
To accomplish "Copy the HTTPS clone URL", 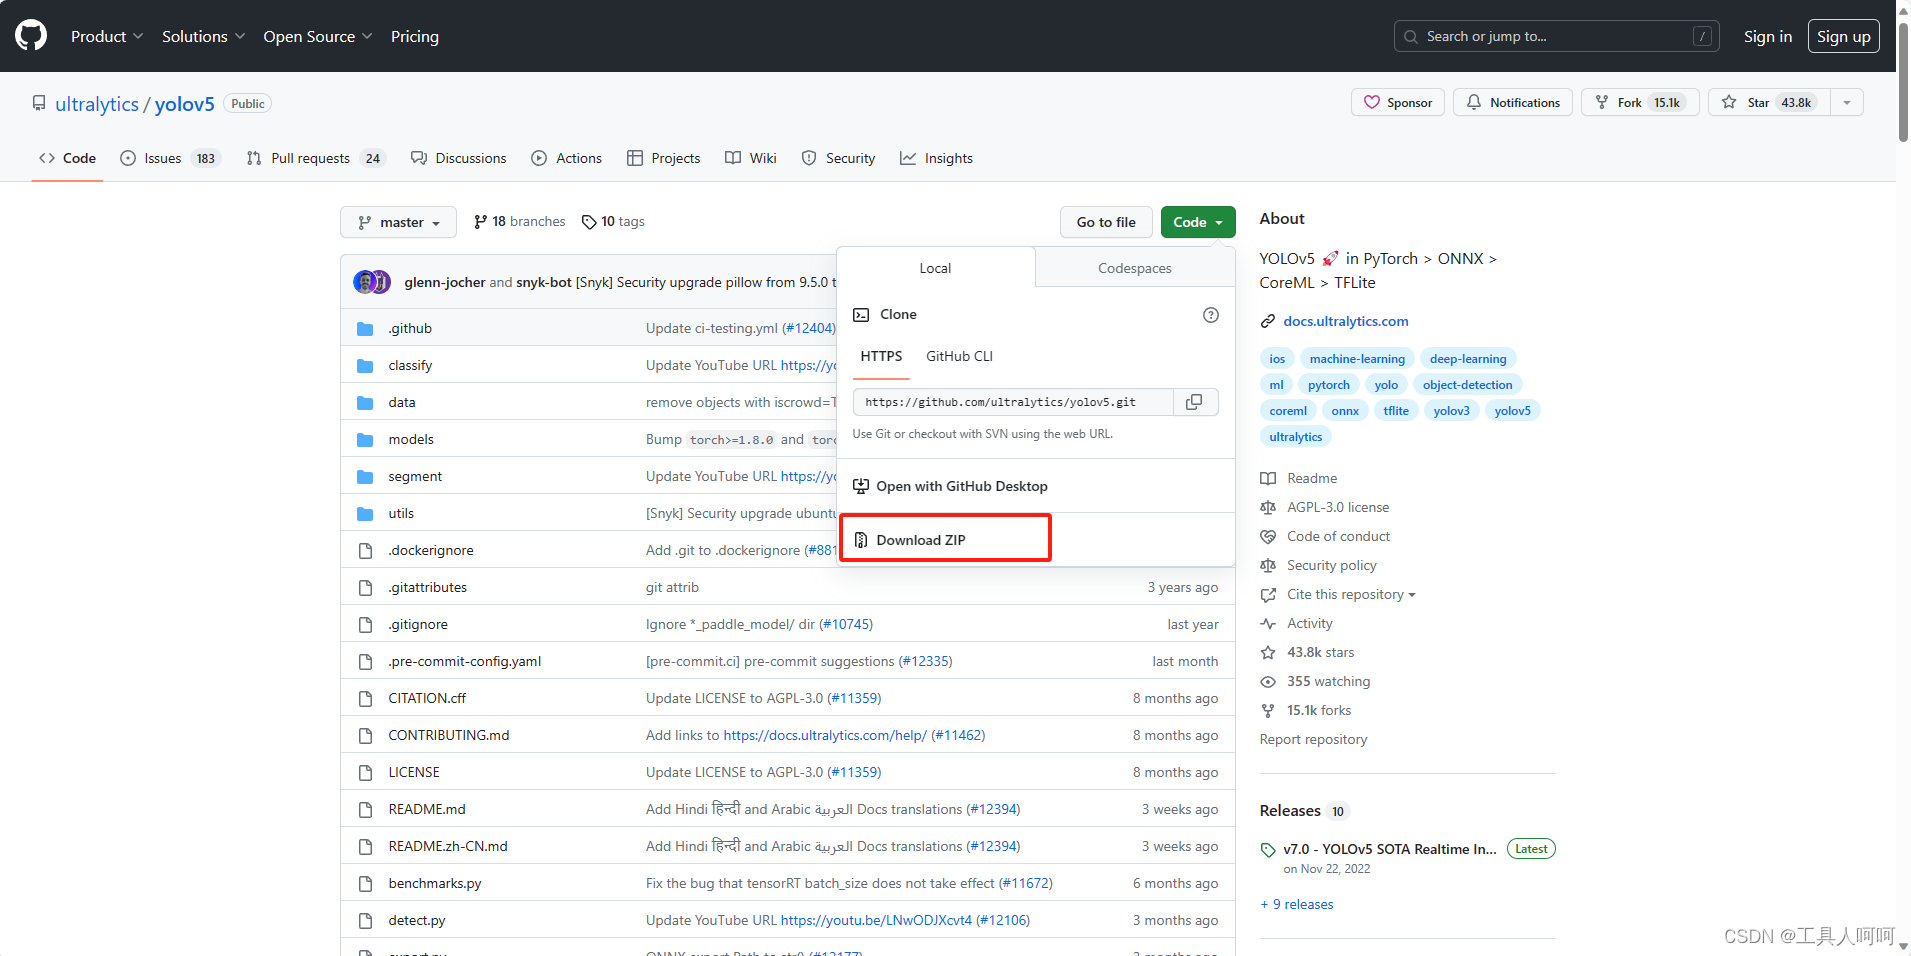I will click(x=1194, y=402).
